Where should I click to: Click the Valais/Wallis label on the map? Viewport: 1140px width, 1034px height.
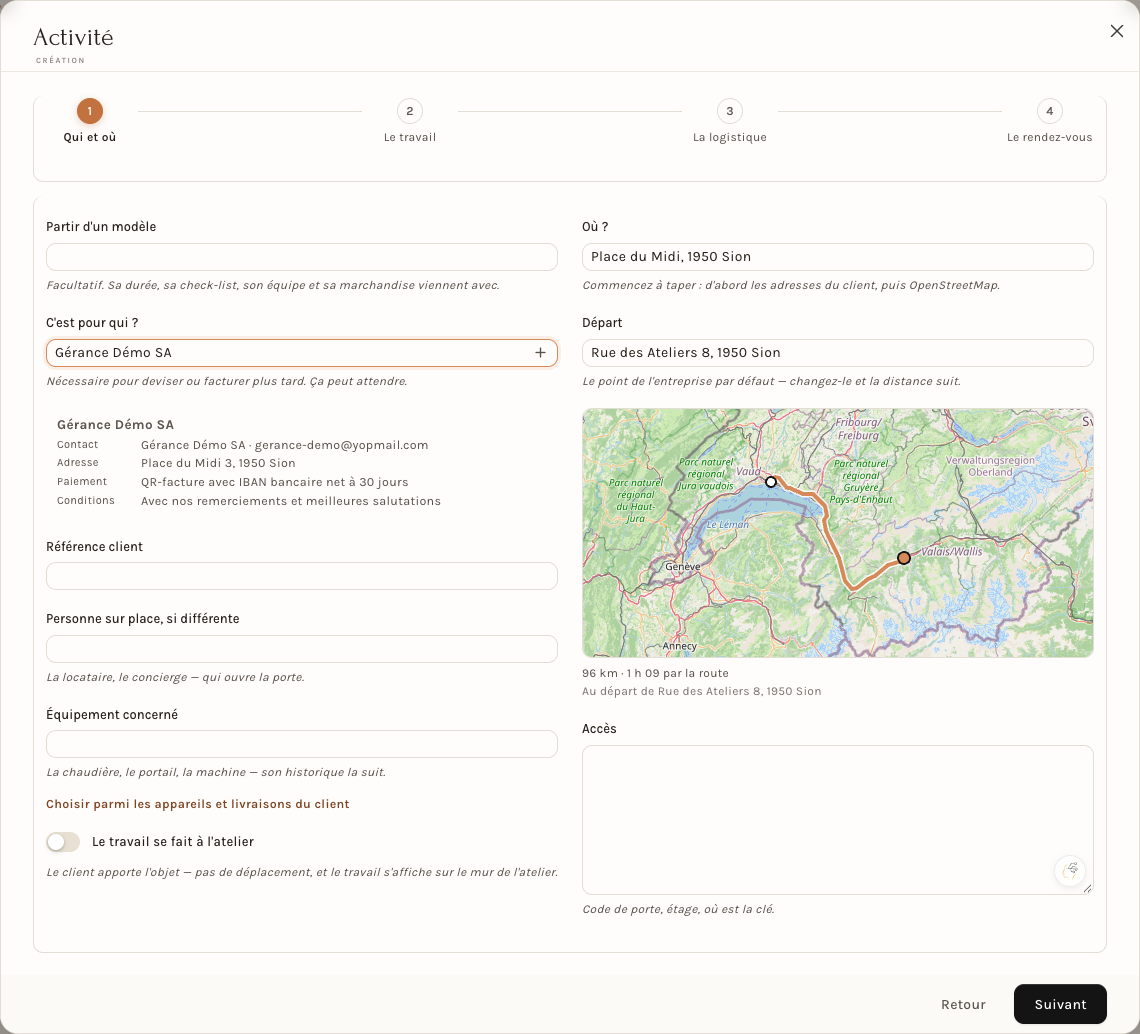point(952,551)
